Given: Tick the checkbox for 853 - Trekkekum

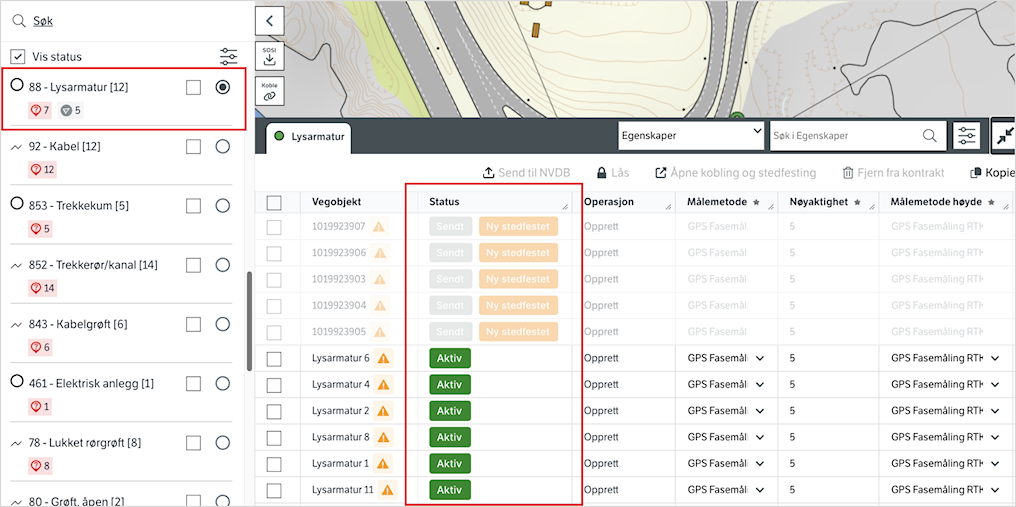Looking at the screenshot, I should pos(194,206).
